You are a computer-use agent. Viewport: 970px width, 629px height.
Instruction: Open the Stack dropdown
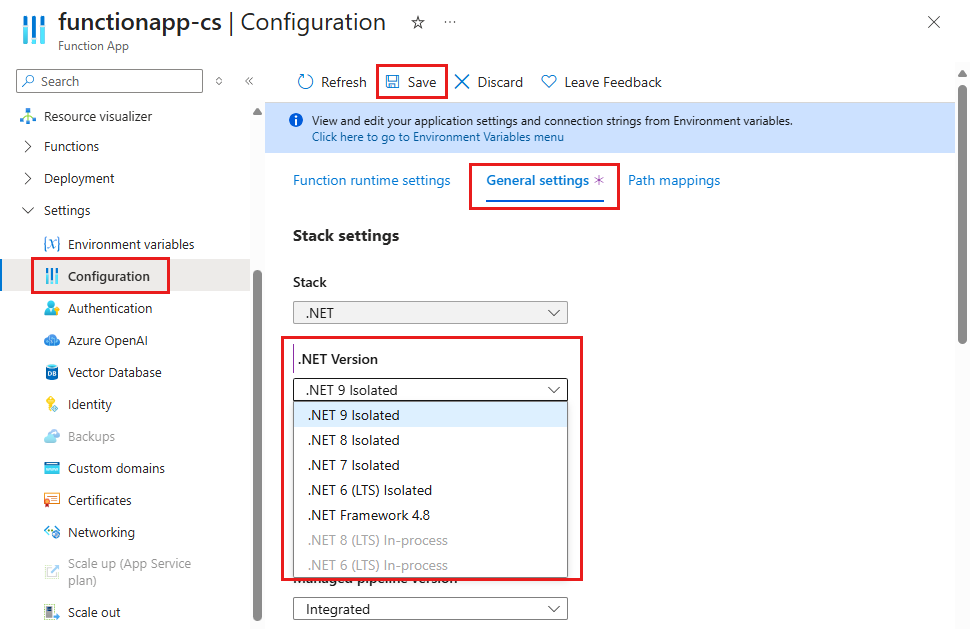point(430,313)
